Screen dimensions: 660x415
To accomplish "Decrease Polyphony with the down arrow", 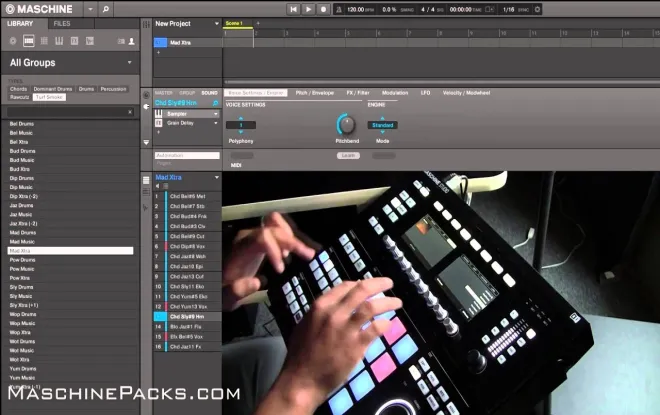I will pos(241,132).
